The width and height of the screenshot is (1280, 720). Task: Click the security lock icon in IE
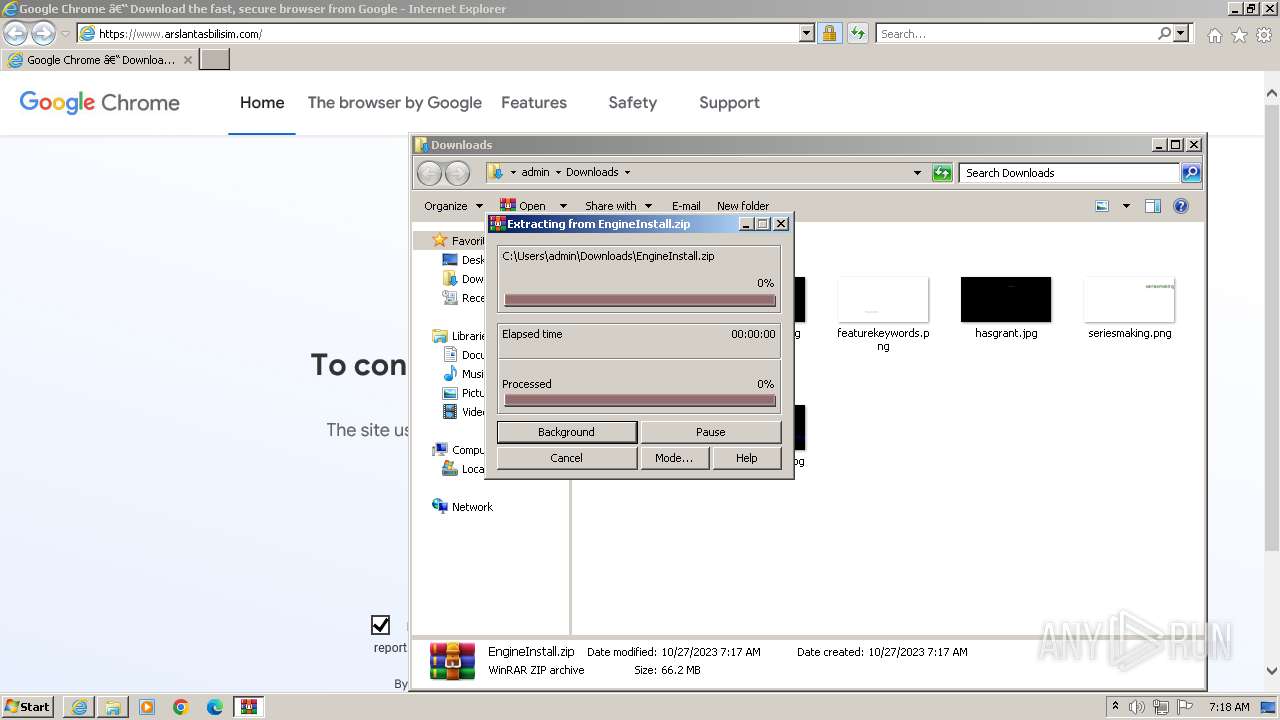(x=830, y=33)
